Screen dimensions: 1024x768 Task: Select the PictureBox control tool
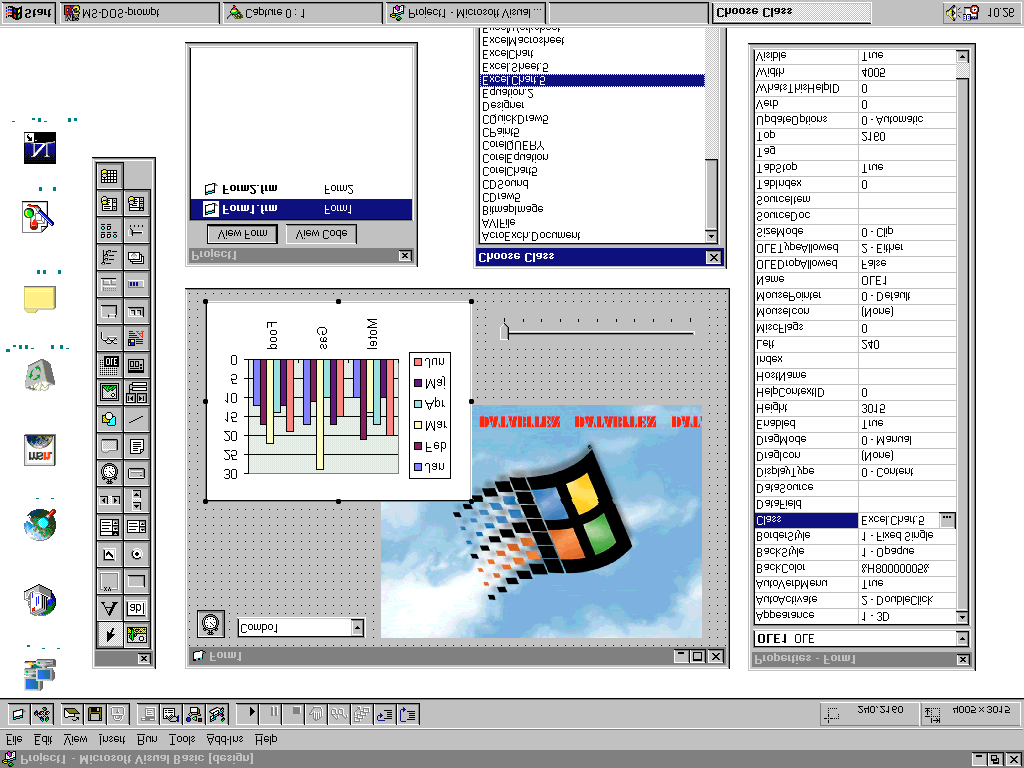(136, 634)
